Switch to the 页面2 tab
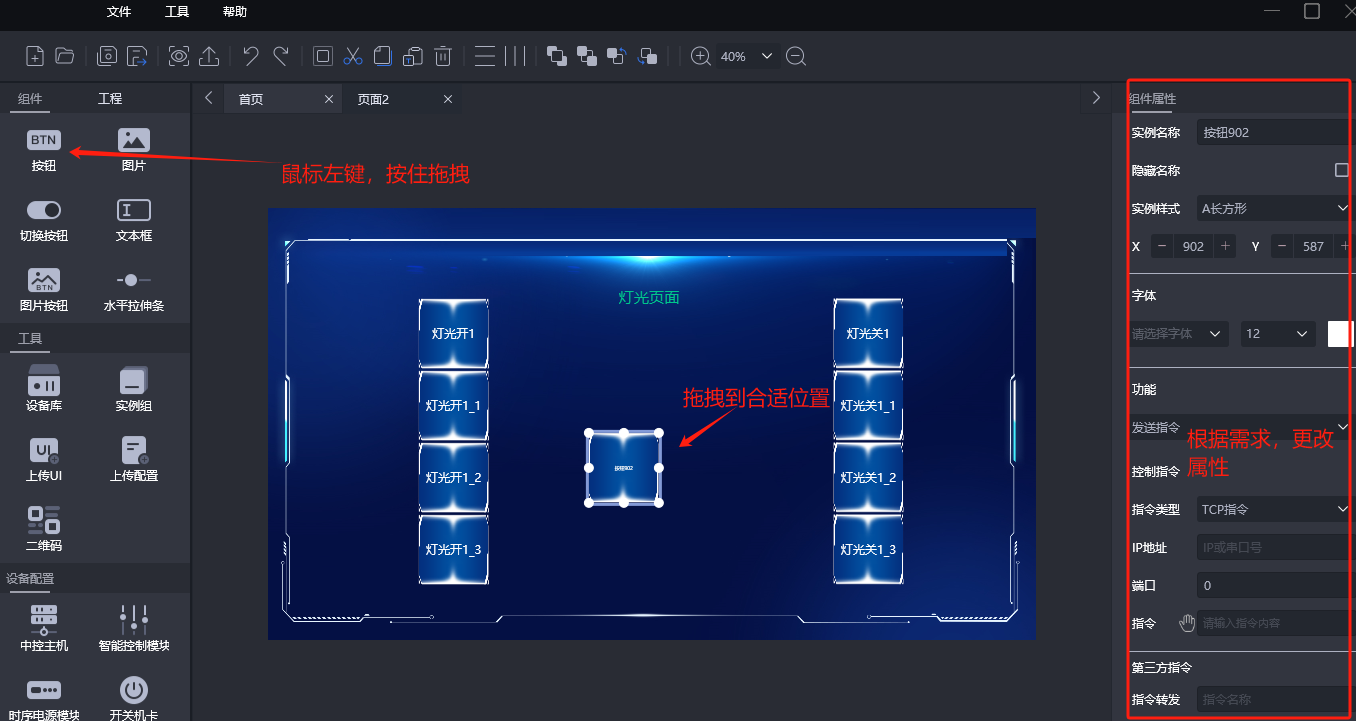 (374, 99)
